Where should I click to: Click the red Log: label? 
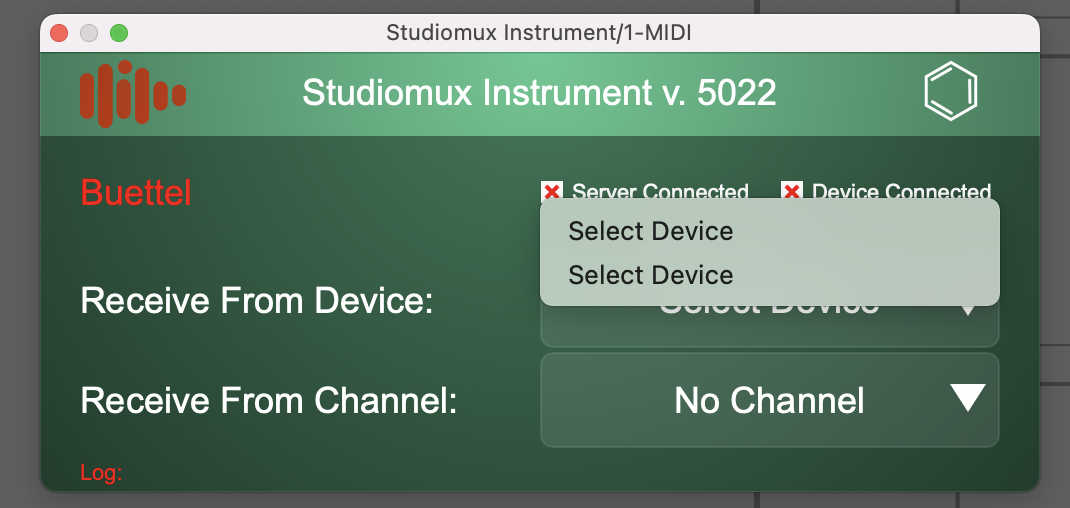coord(101,473)
